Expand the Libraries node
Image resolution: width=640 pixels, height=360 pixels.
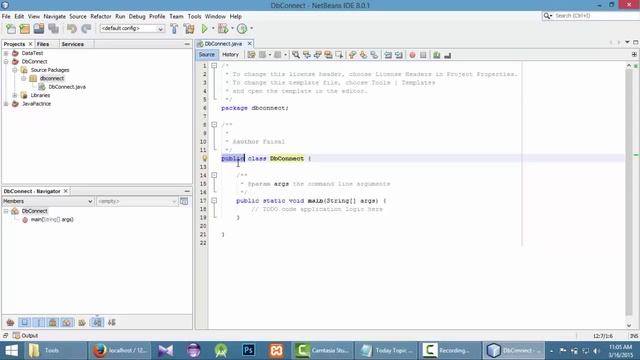pyautogui.click(x=15, y=95)
